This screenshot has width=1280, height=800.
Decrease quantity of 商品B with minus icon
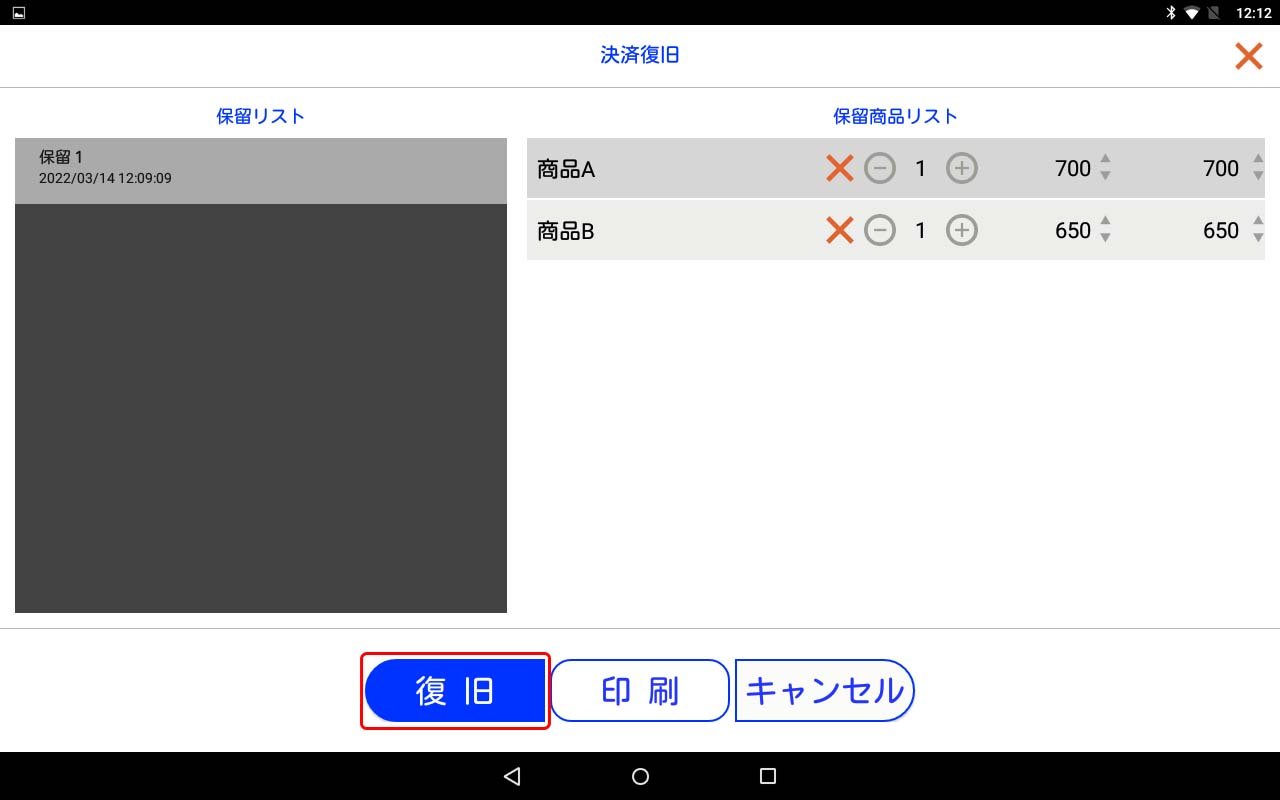880,231
